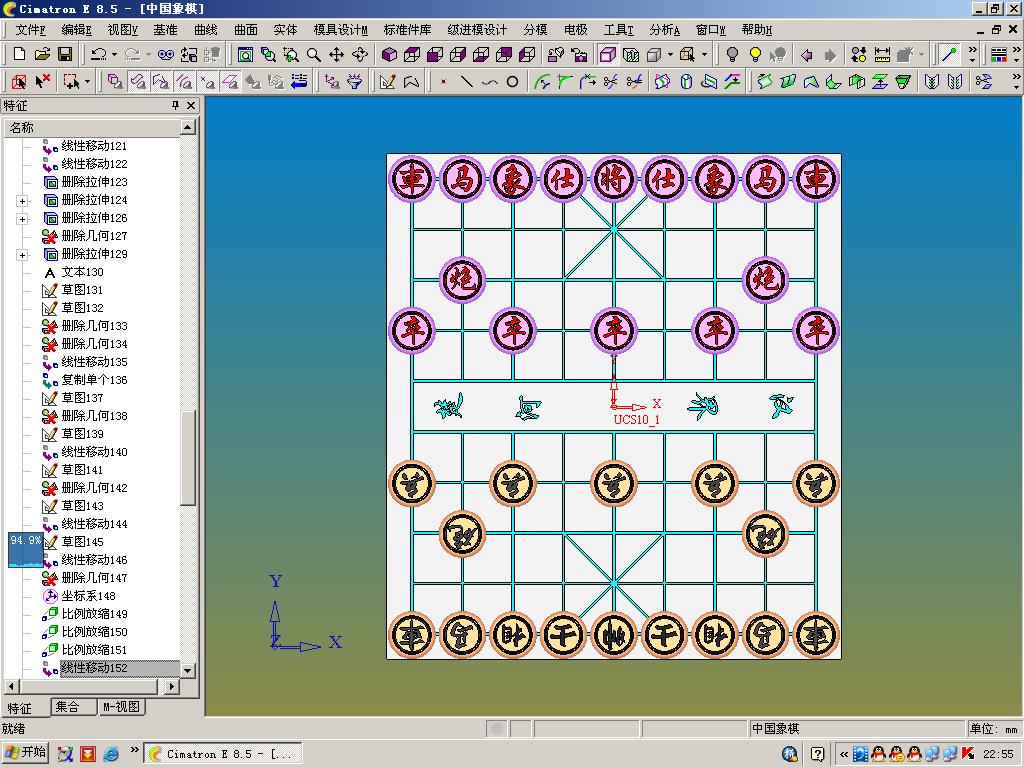This screenshot has width=1024, height=768.
Task: Select the pan (four-arrow) tool
Action: [x=336, y=54]
